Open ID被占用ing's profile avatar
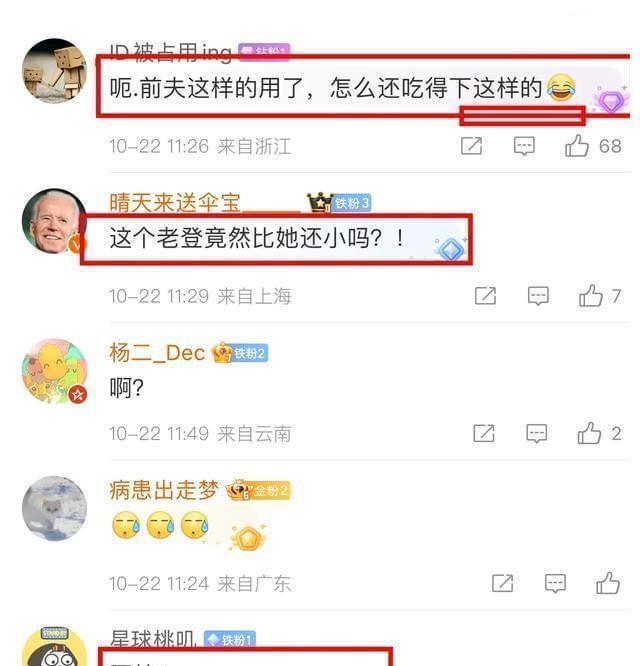The width and height of the screenshot is (640, 666). point(54,71)
